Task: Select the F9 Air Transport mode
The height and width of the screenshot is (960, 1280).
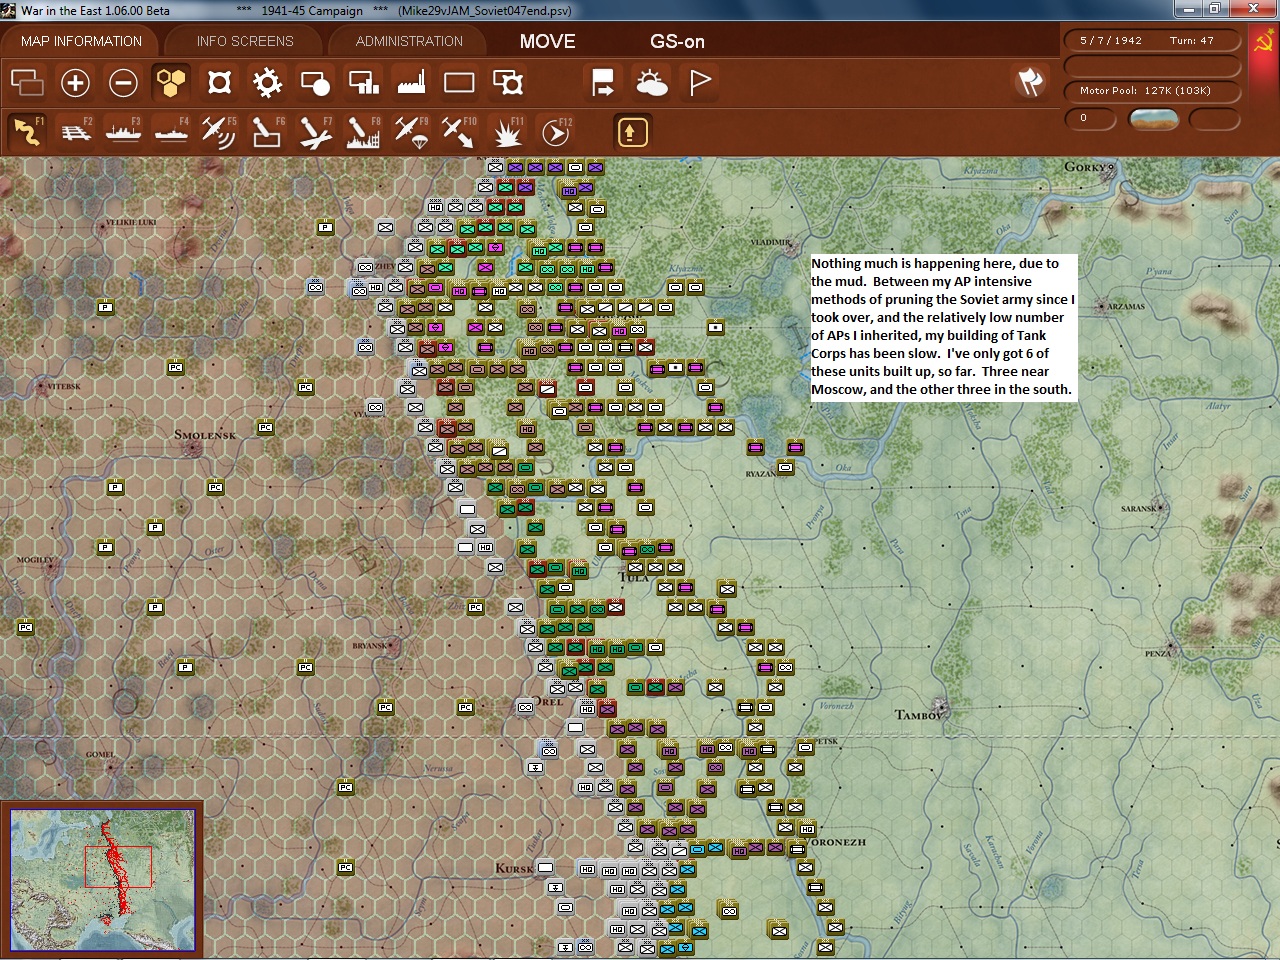Action: click(x=411, y=131)
